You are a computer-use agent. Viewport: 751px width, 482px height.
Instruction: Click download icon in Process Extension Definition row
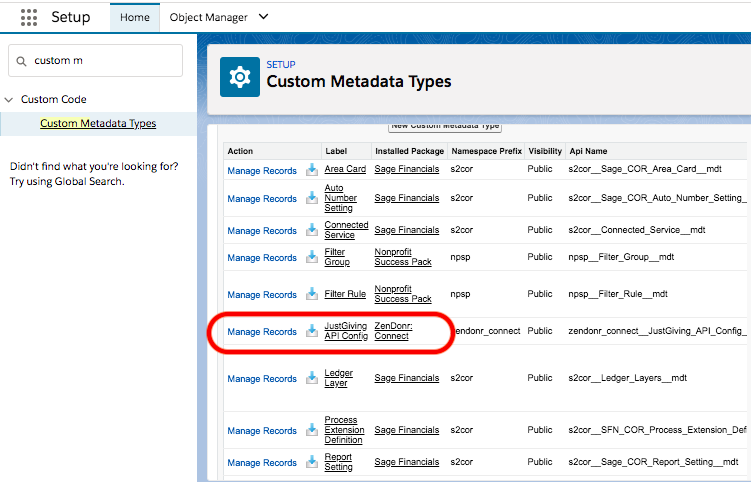tap(312, 429)
